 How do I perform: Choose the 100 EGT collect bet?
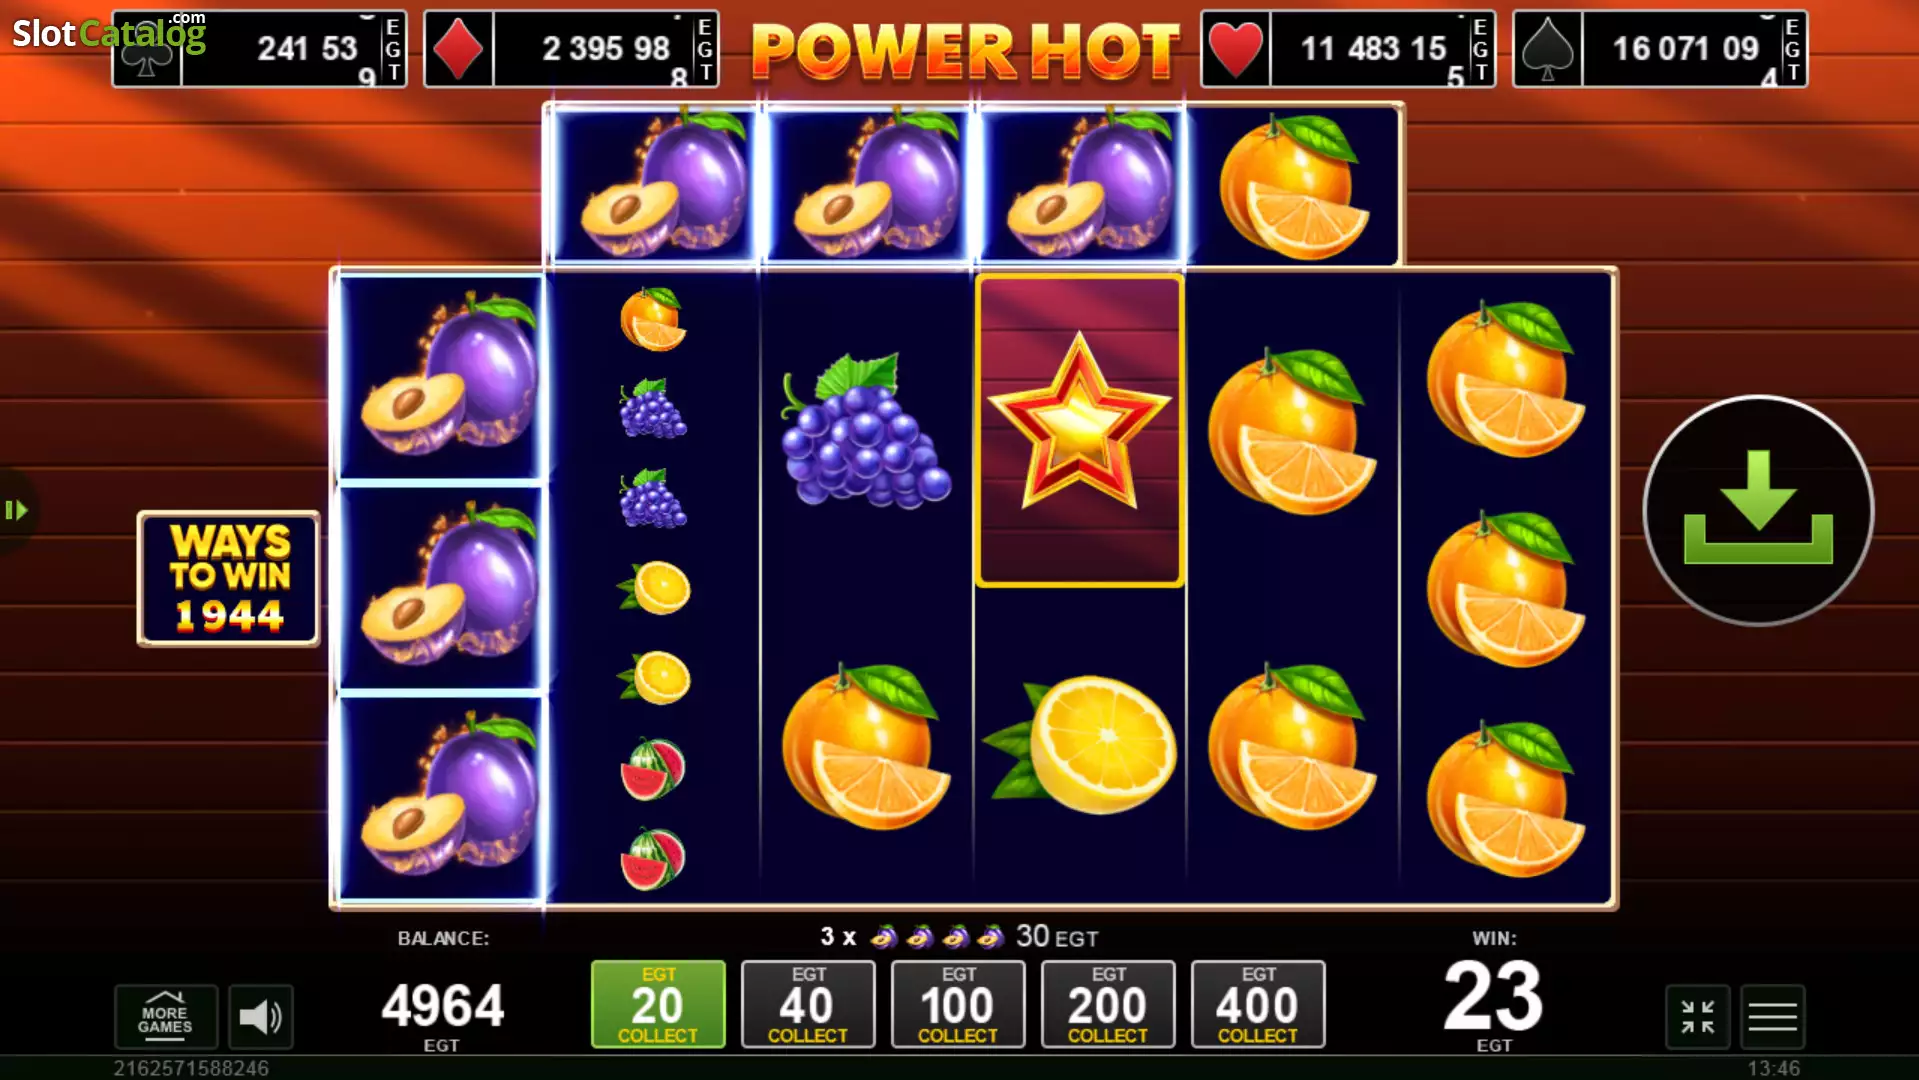click(x=958, y=1004)
